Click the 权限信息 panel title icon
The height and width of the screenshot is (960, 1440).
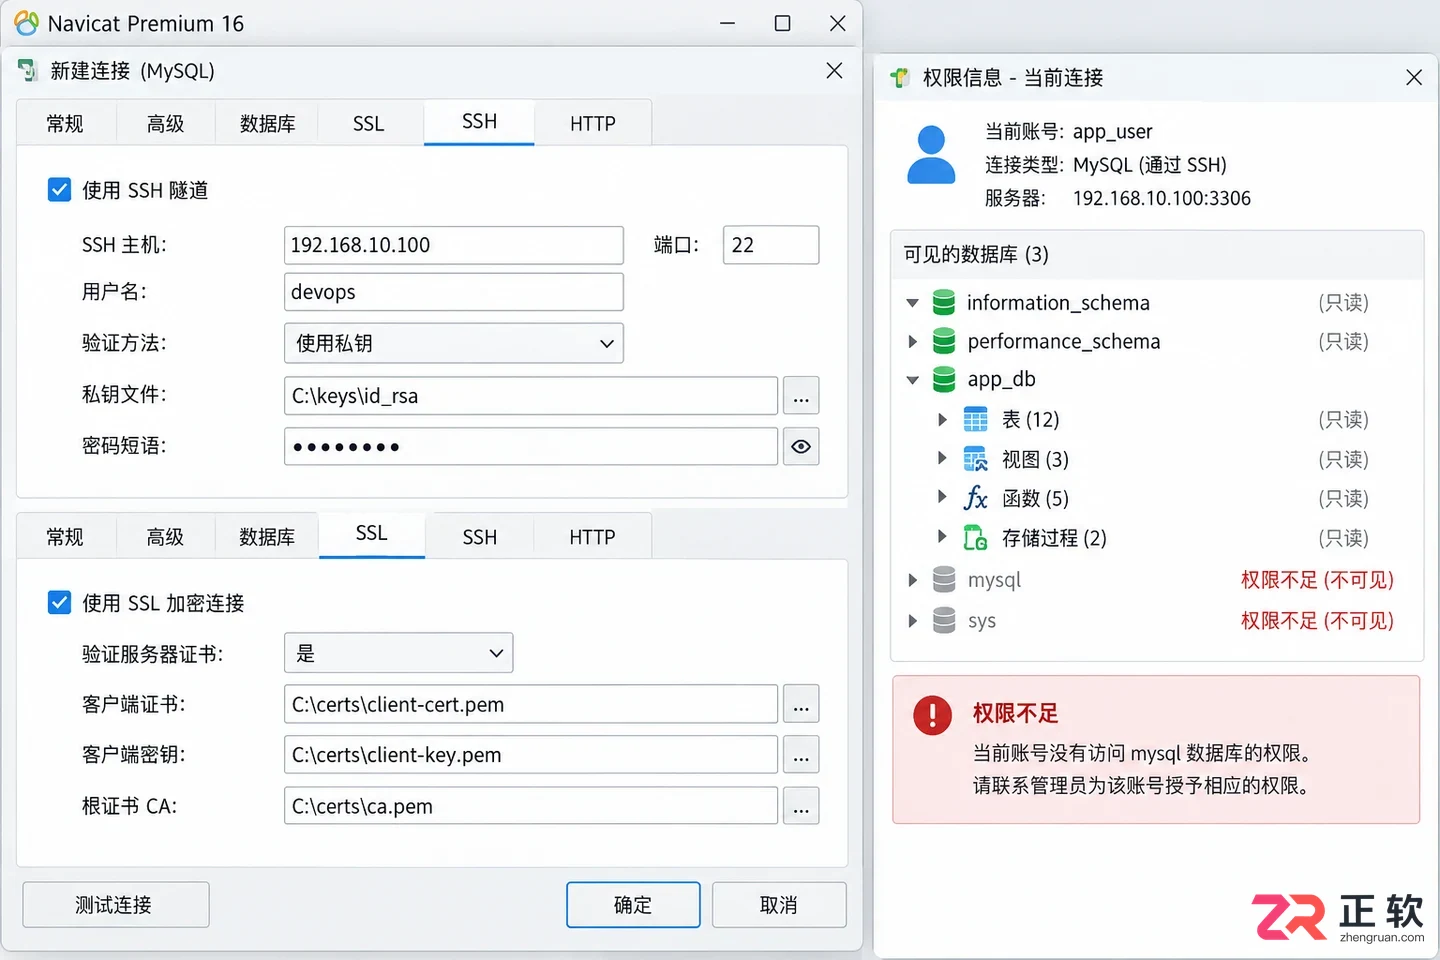900,78
